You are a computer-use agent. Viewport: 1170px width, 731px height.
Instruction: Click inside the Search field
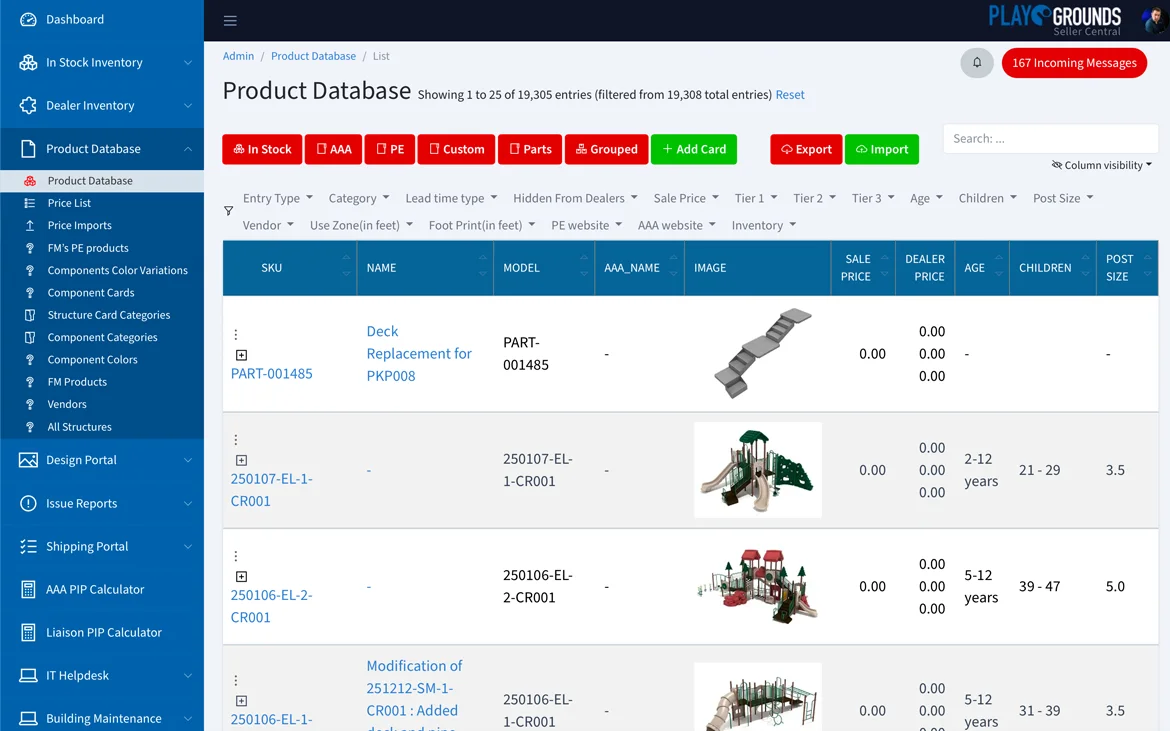click(1050, 138)
